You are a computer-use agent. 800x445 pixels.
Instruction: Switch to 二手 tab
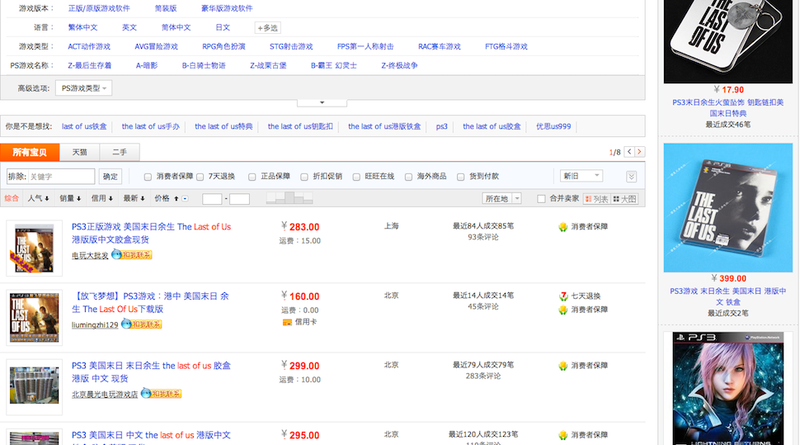coord(119,152)
